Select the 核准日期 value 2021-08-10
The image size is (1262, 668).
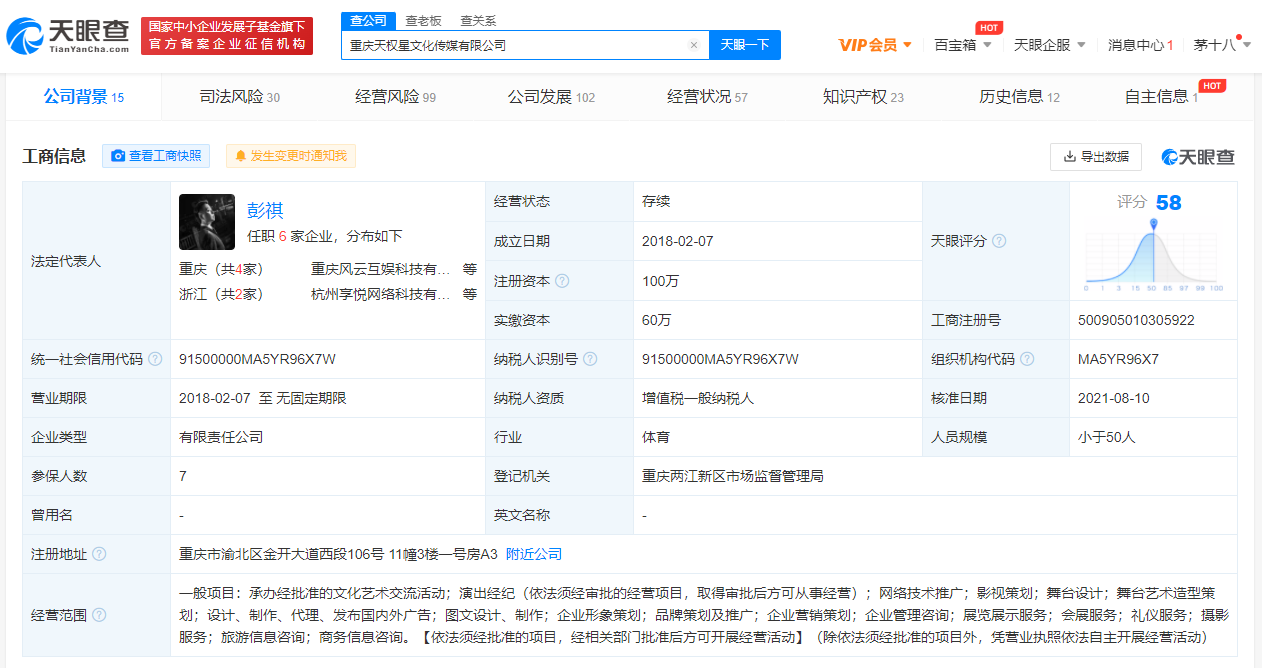coord(1114,398)
